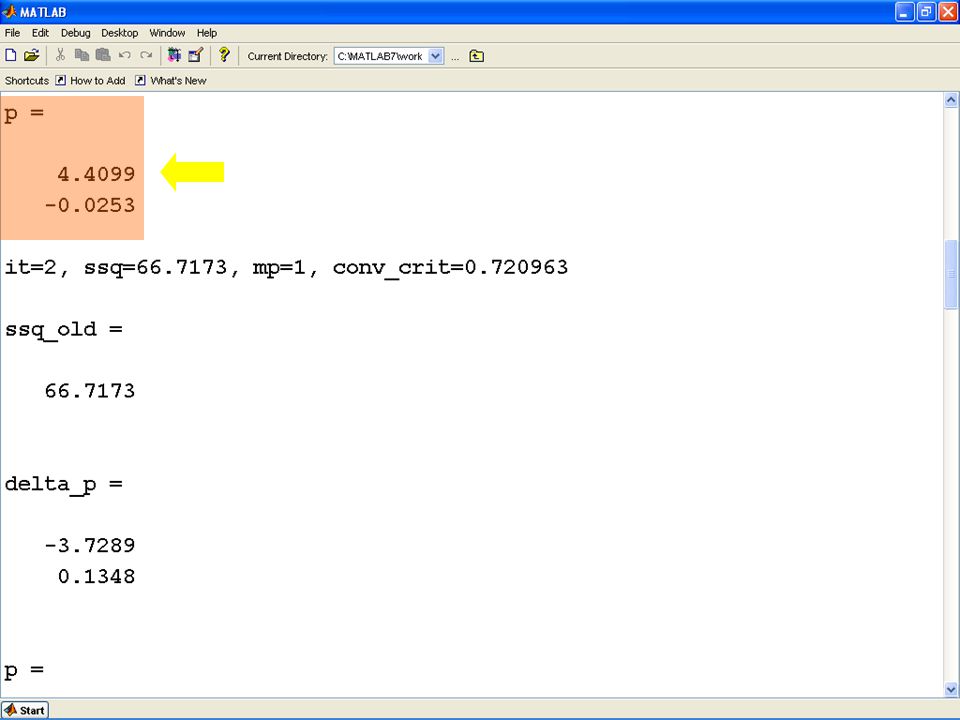Click the How to Add shortcut
The image size is (960, 720).
click(x=91, y=81)
